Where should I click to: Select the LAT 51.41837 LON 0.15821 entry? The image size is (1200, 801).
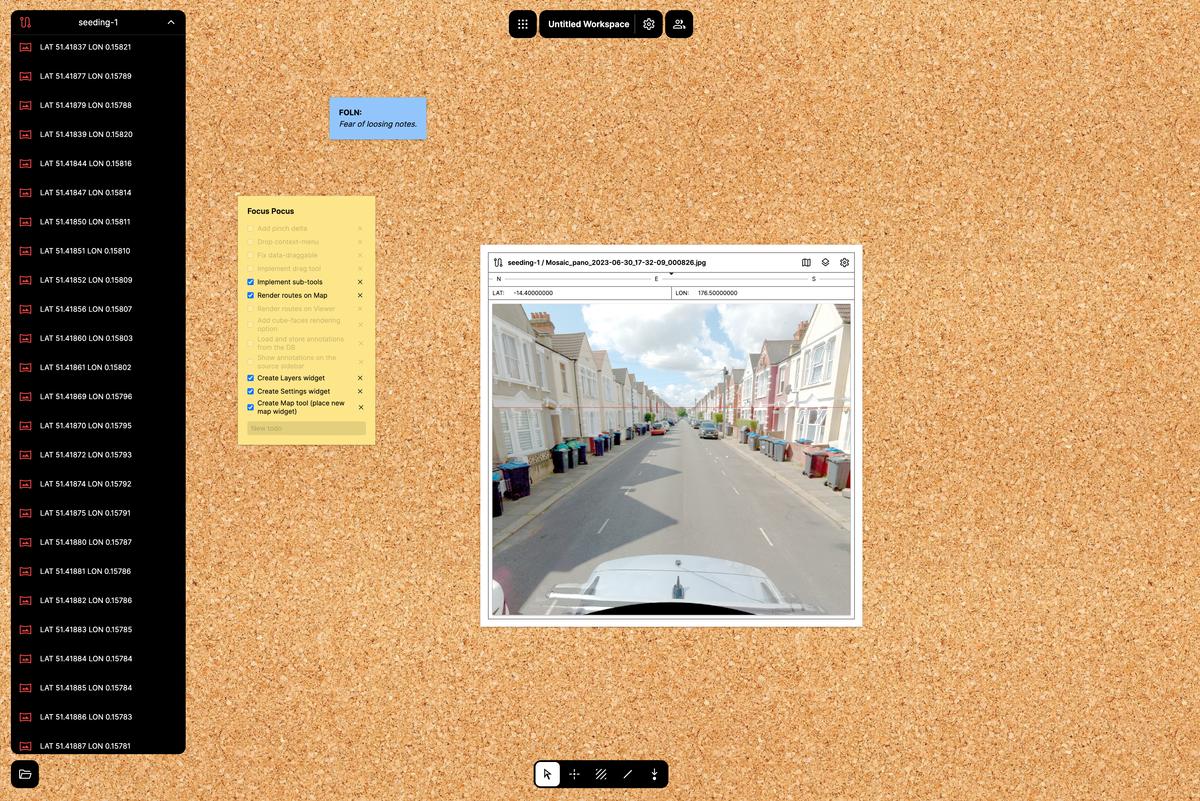tap(85, 47)
